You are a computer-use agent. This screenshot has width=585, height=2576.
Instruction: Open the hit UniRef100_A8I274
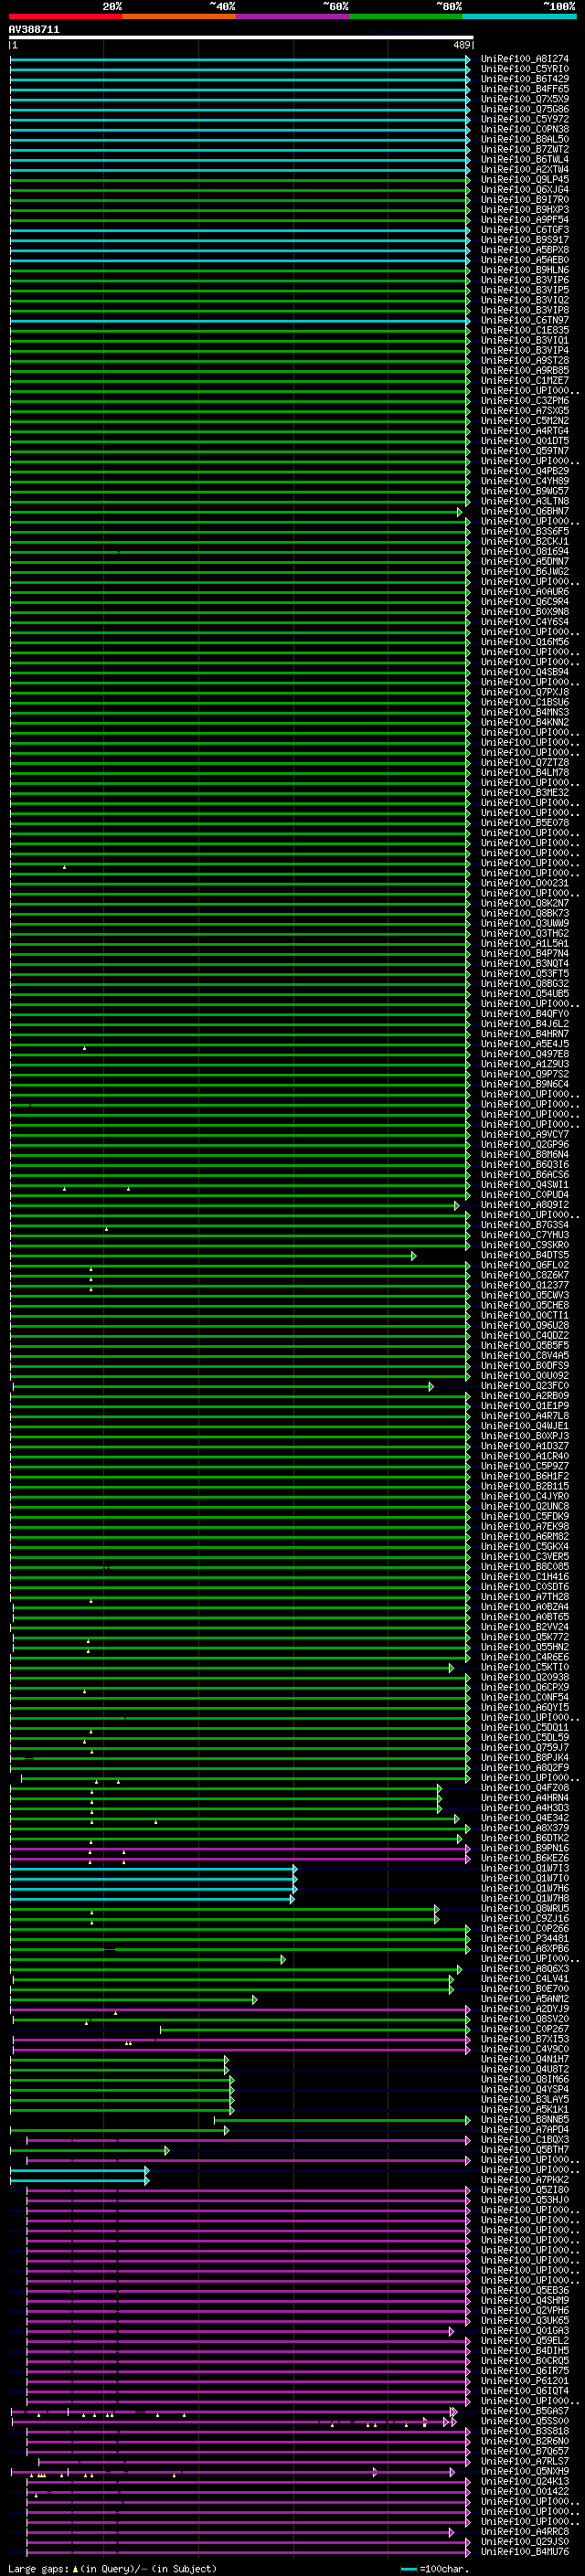tap(525, 59)
